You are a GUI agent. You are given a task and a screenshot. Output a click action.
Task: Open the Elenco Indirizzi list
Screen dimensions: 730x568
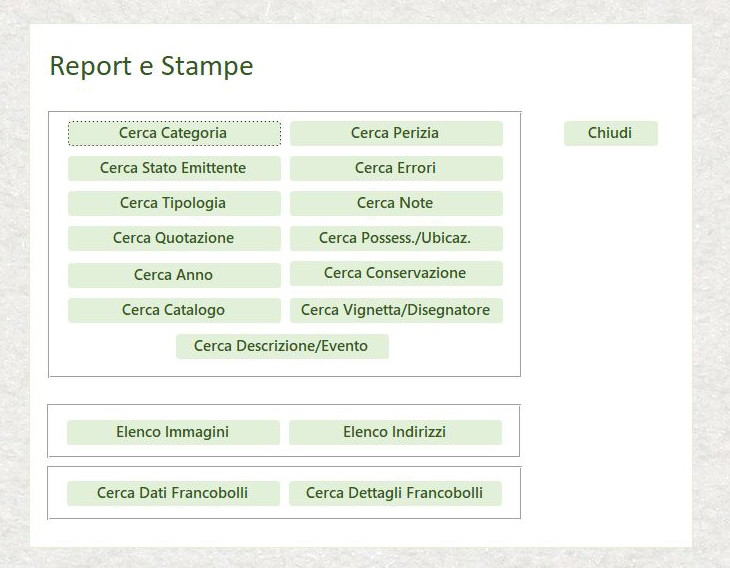(395, 432)
